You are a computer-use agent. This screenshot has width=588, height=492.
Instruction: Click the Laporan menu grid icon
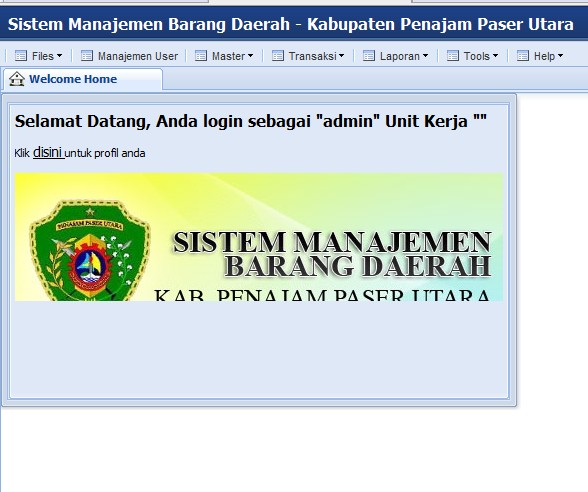pyautogui.click(x=369, y=56)
